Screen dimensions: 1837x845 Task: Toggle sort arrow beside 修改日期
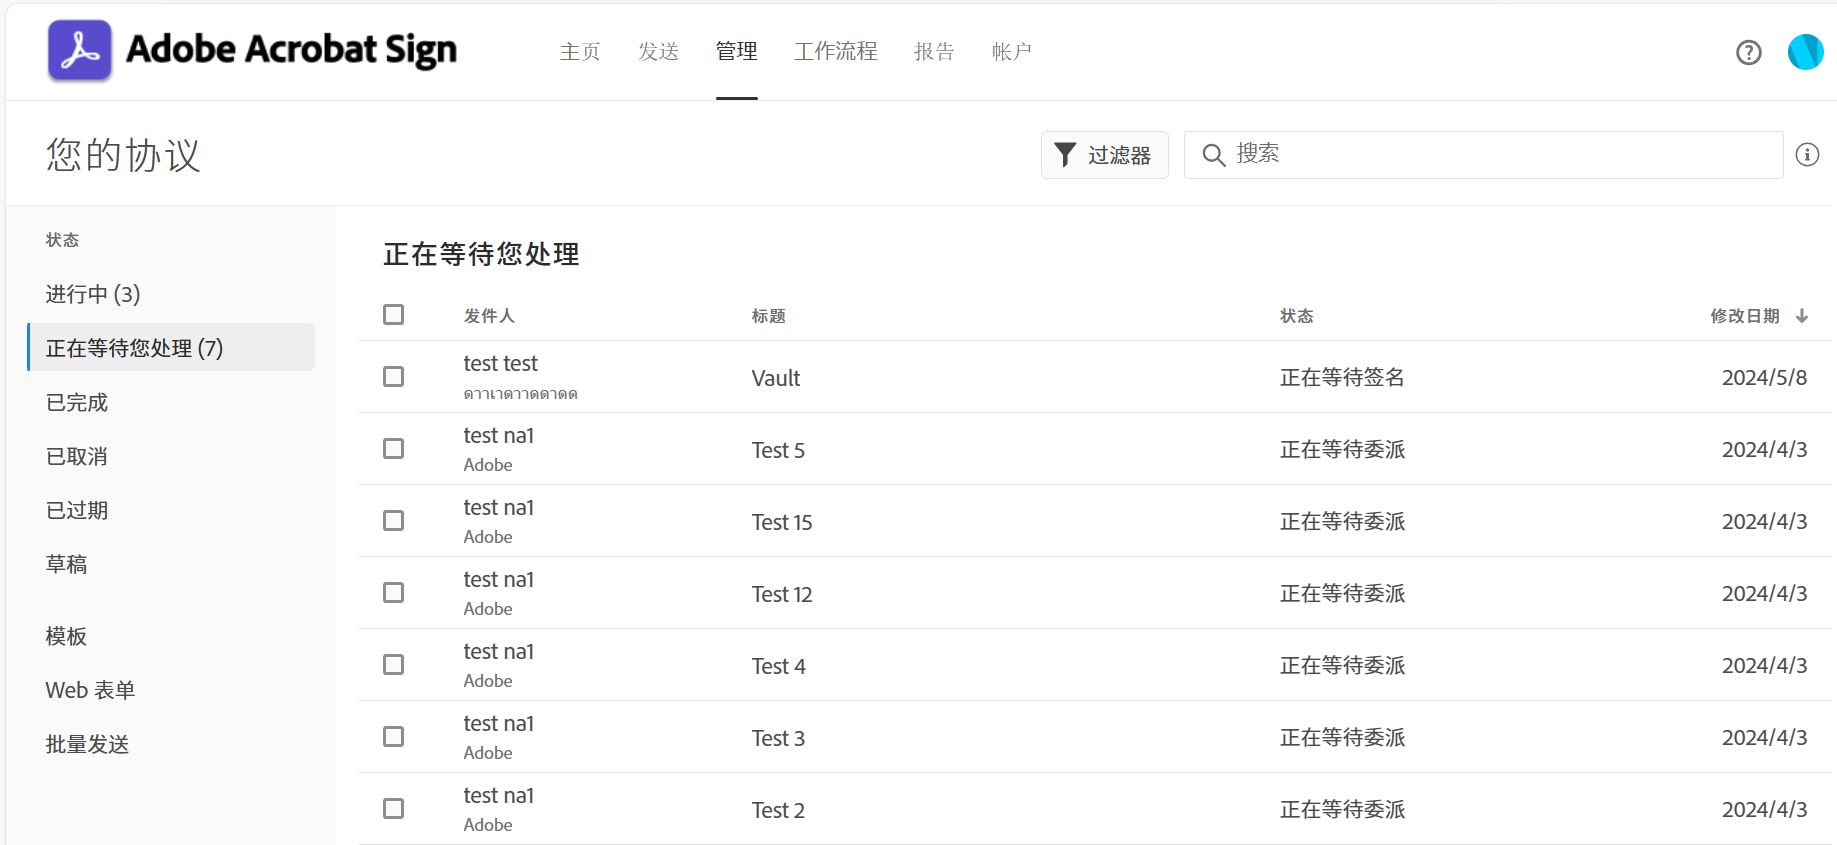tap(1802, 316)
